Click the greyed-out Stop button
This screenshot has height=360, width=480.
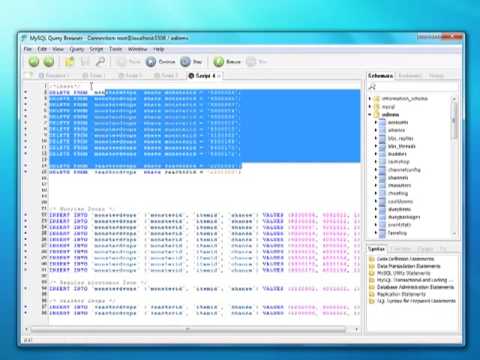[x=257, y=62]
